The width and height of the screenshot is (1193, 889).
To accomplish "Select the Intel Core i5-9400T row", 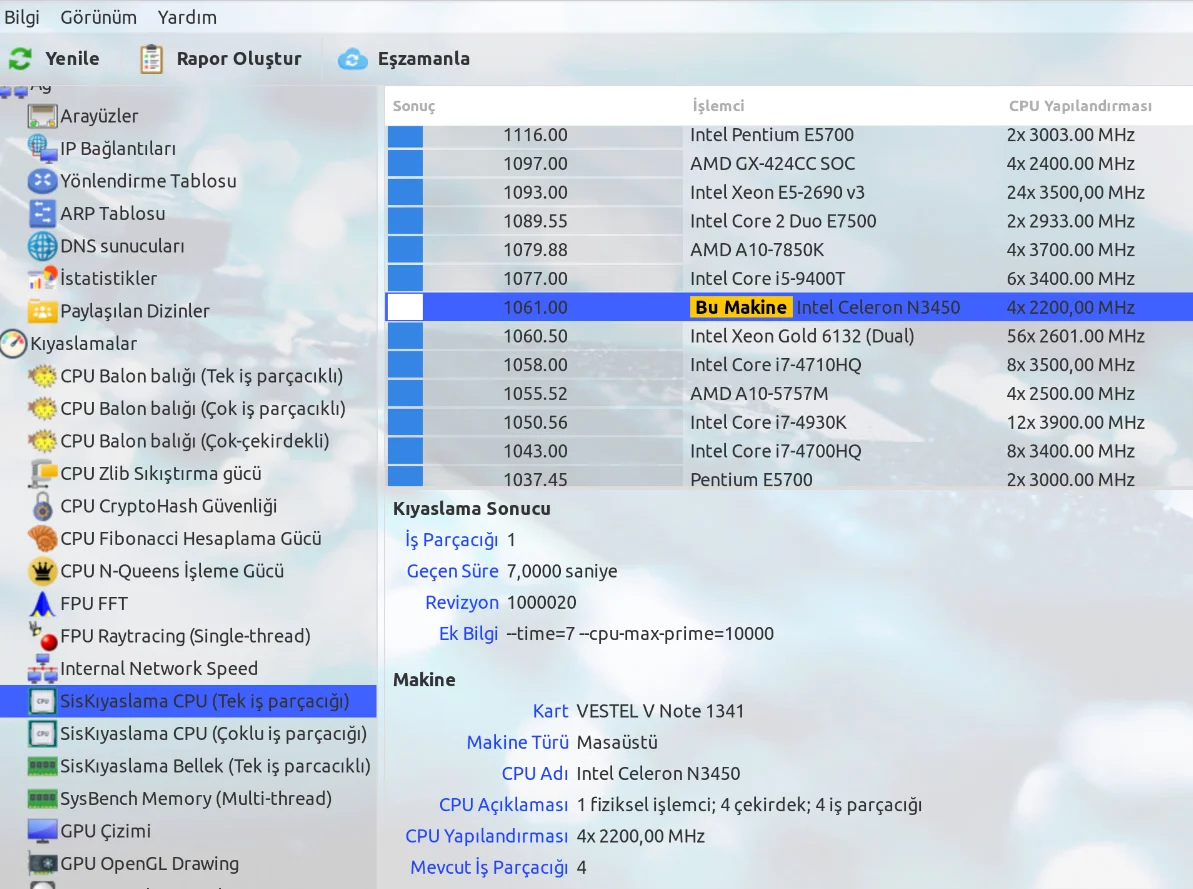I will (790, 279).
